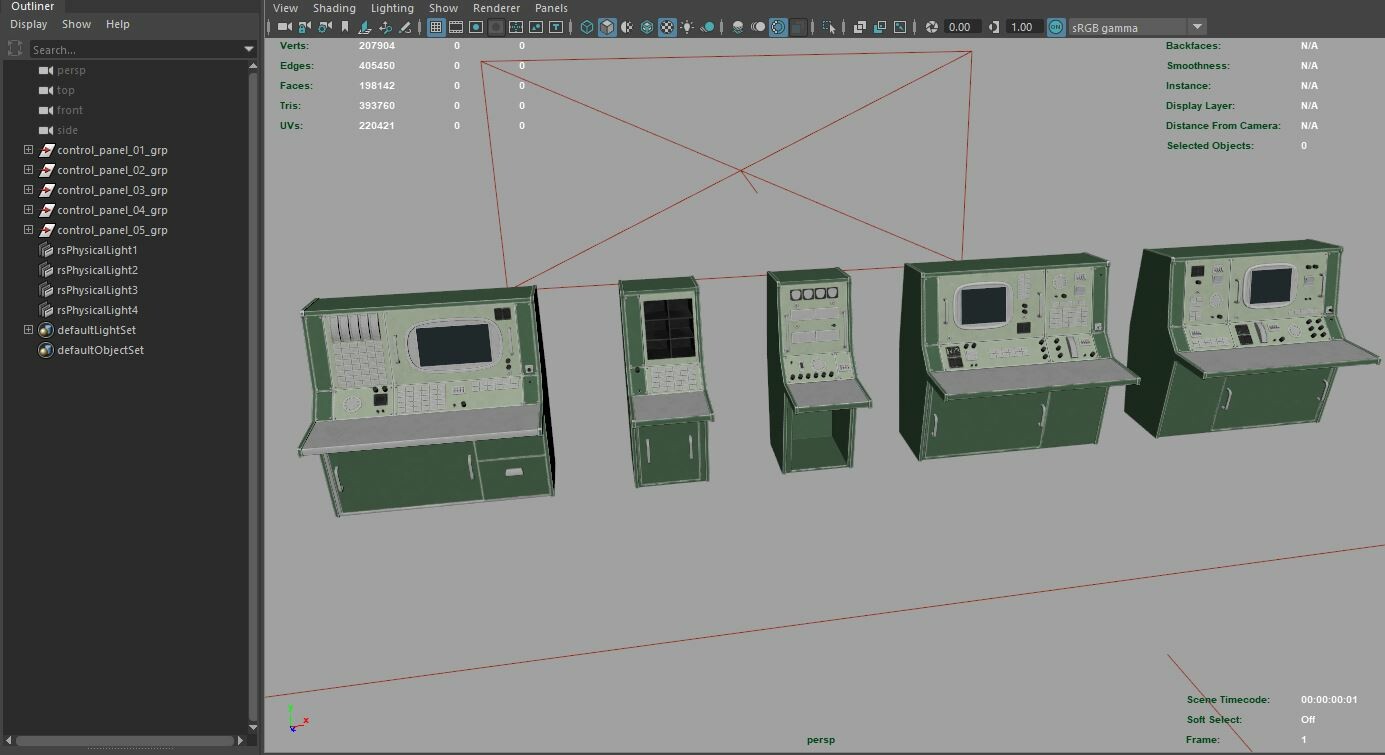1385x755 pixels.
Task: Open the Panels menu
Action: click(551, 8)
